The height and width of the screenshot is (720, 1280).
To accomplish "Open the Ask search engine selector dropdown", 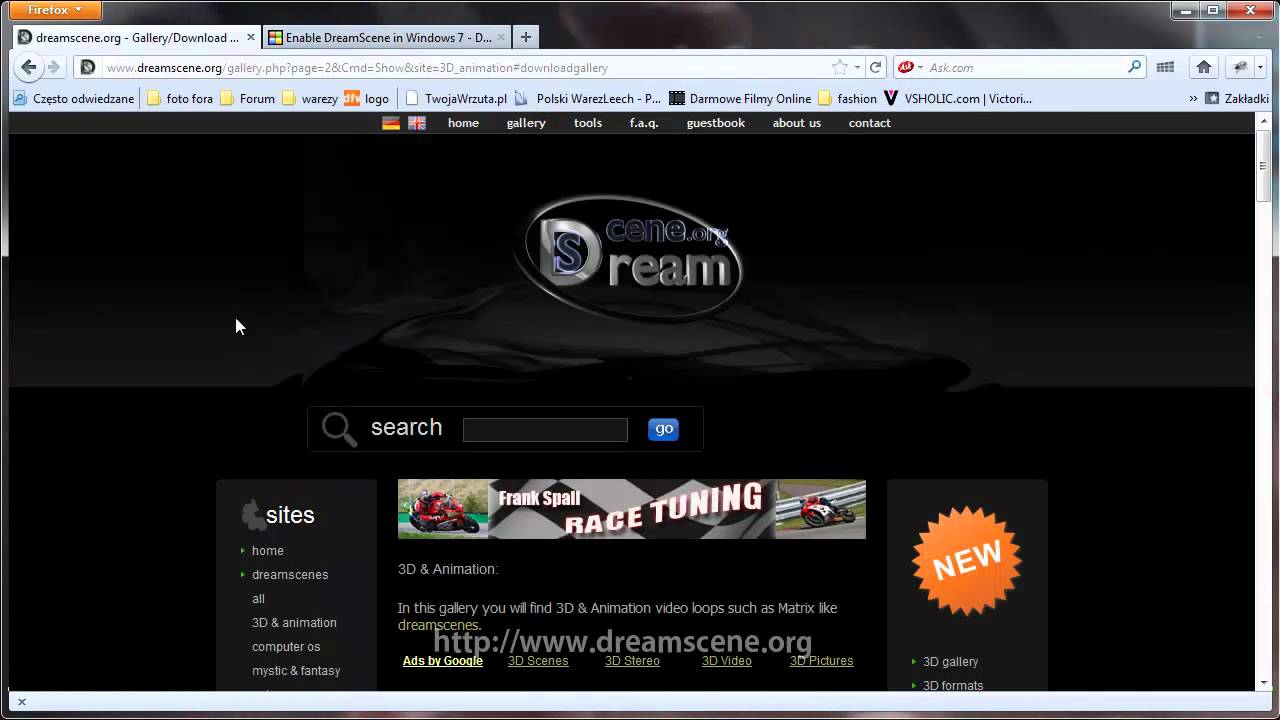I will tap(910, 67).
